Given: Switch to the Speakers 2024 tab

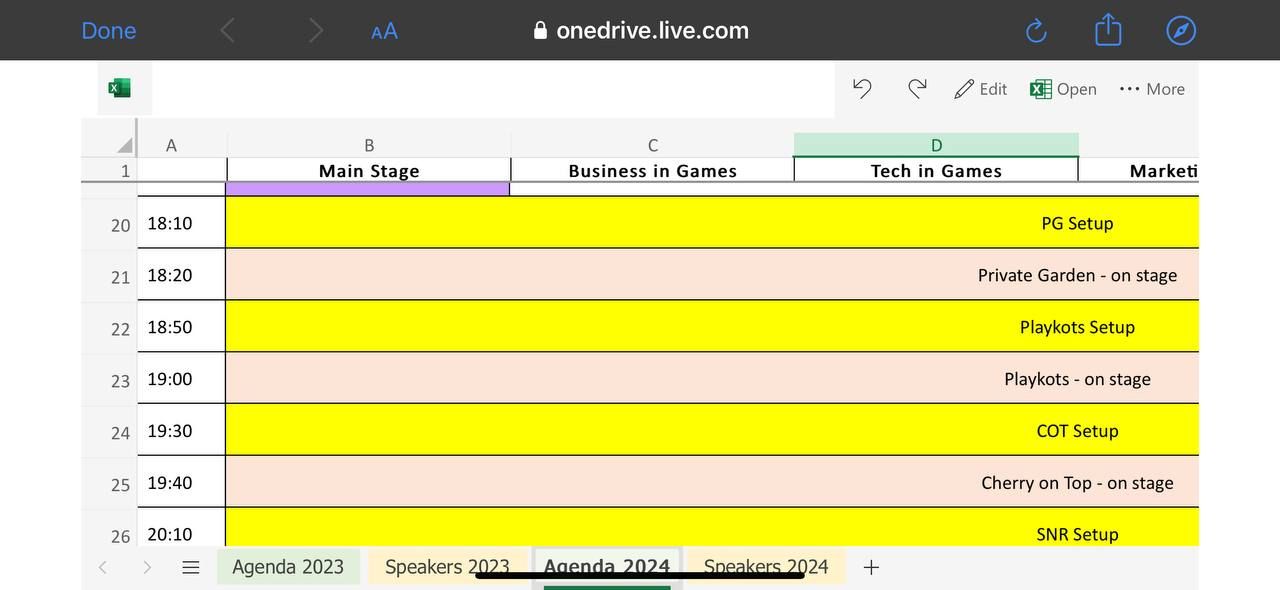Looking at the screenshot, I should [766, 567].
